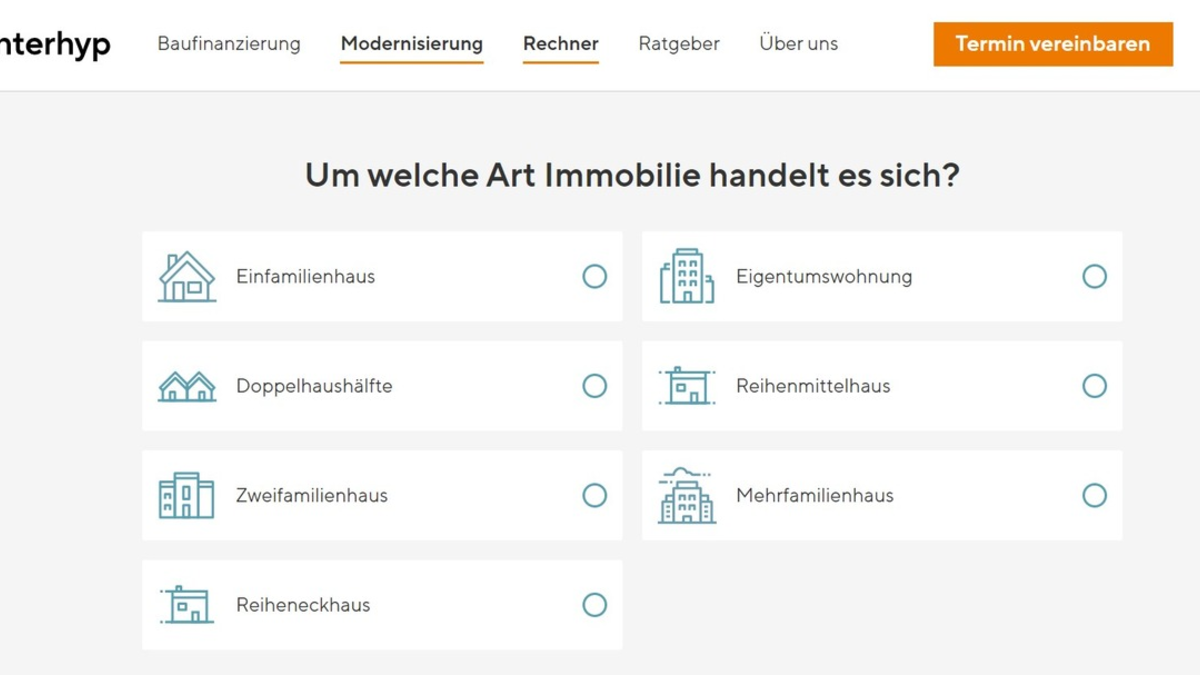The width and height of the screenshot is (1200, 675).
Task: Click the Doppelhaushälfte twin-house icon
Action: click(186, 386)
